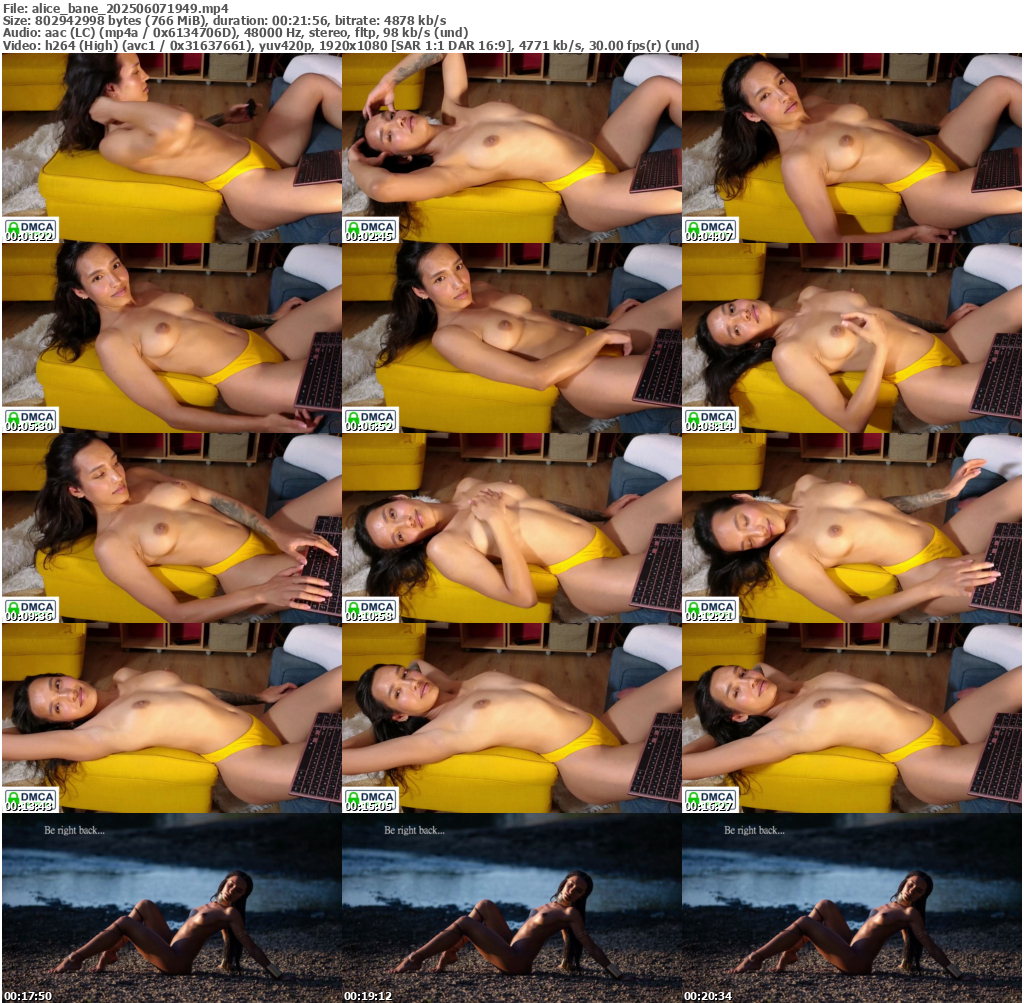Select the beach frame stamped 00:17:50
Screen dimensions: 1024x1003
click(172, 908)
